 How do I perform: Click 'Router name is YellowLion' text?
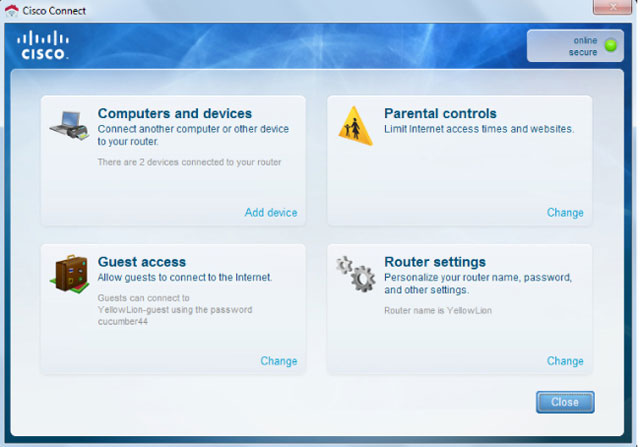pyautogui.click(x=438, y=310)
